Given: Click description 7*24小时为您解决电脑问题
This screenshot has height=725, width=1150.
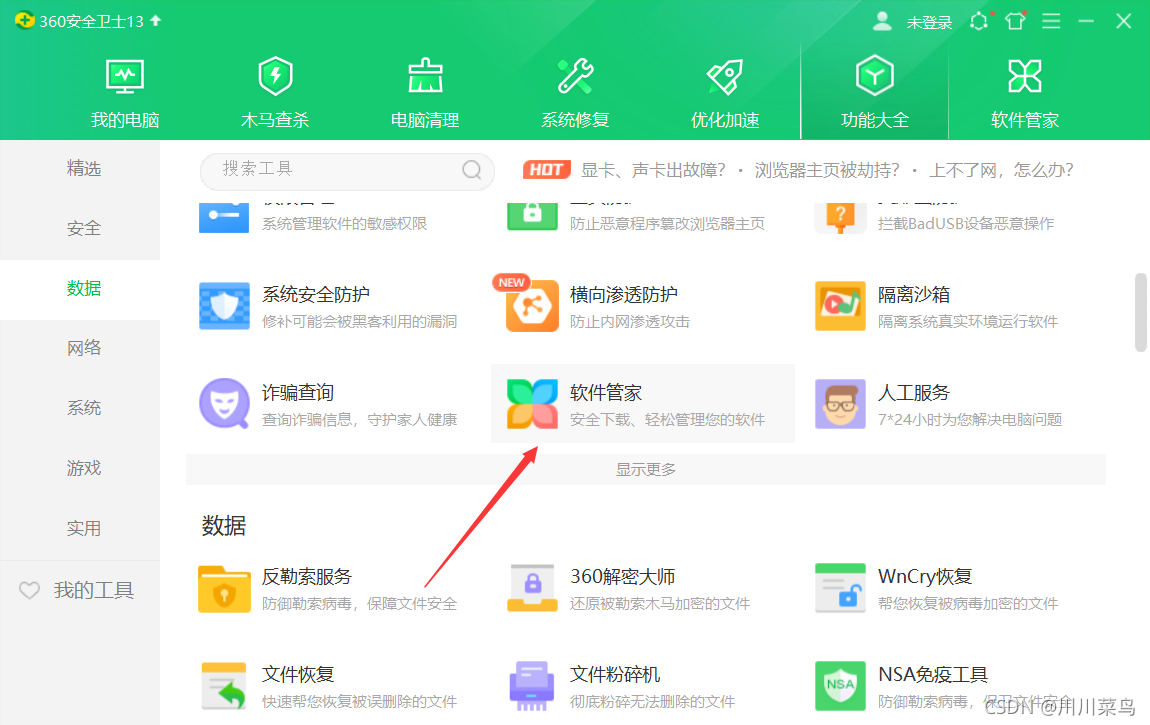Looking at the screenshot, I should [x=970, y=420].
